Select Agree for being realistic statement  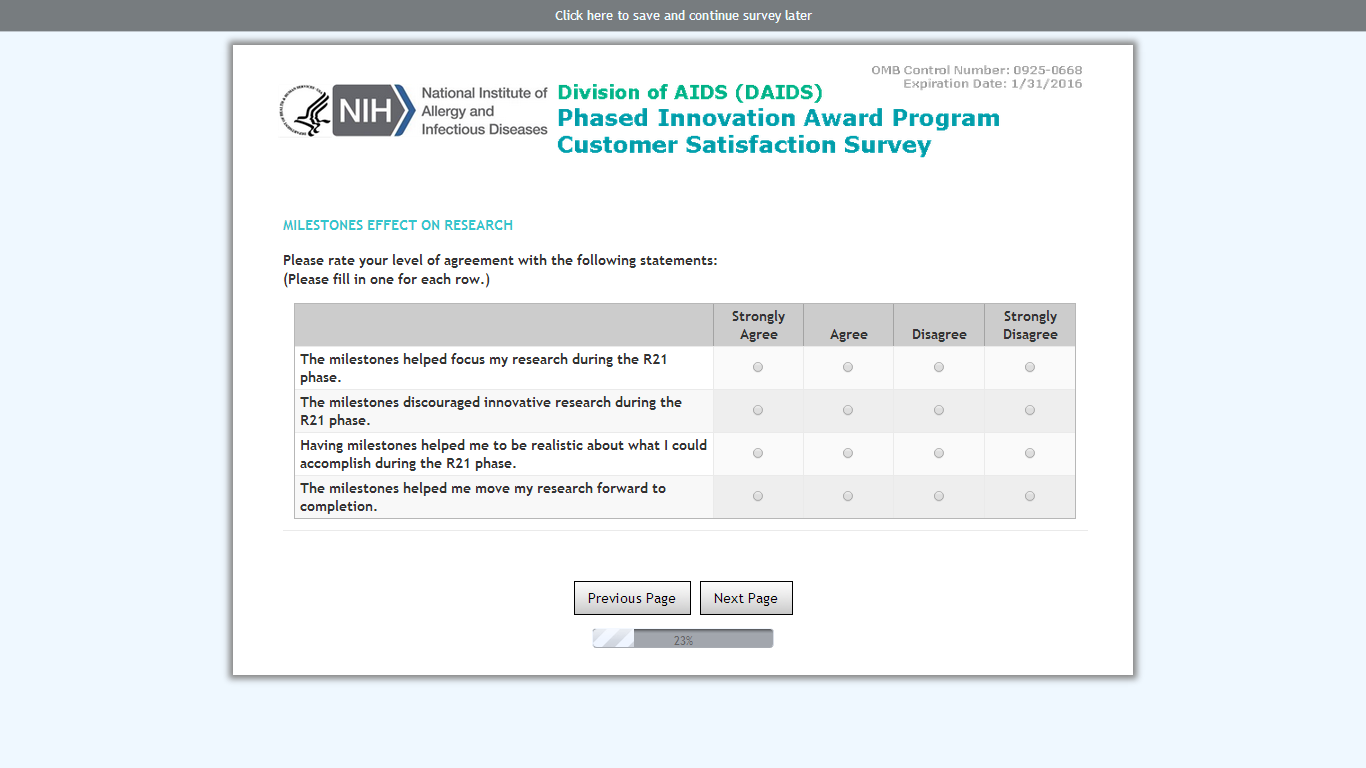848,453
